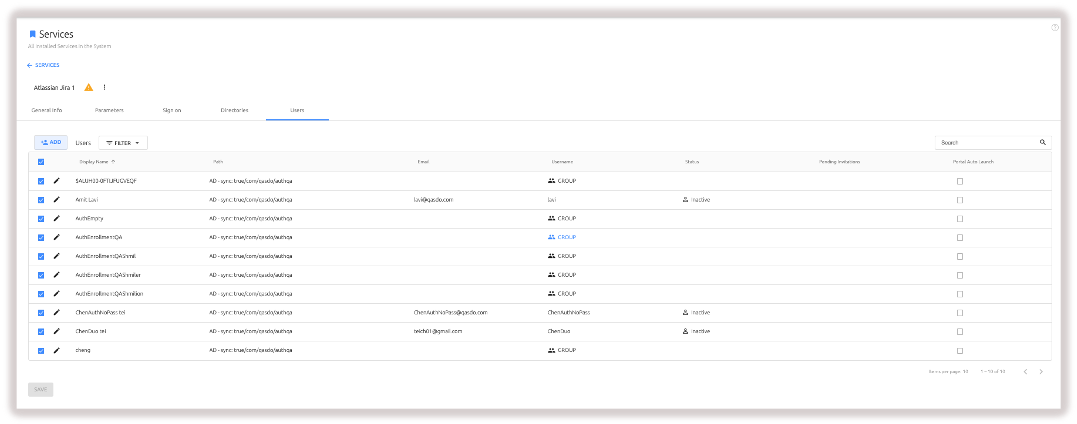1077x424 pixels.
Task: Go back via the SERVICES link
Action: [x=43, y=65]
